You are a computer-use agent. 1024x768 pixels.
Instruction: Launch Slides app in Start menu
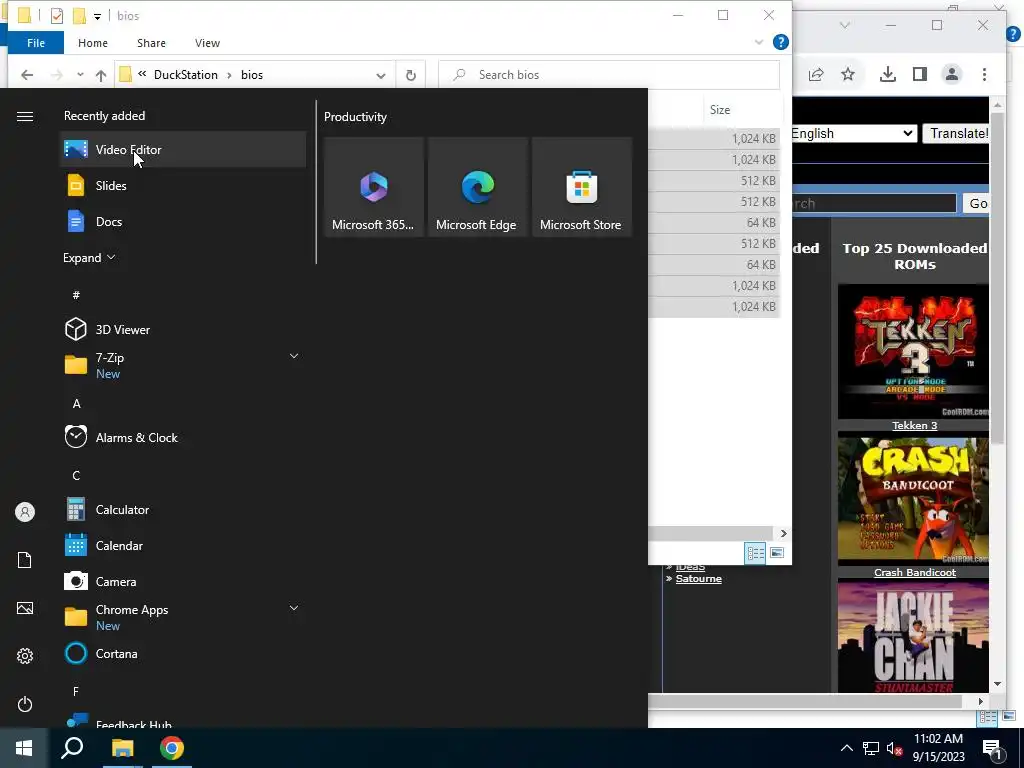click(183, 185)
